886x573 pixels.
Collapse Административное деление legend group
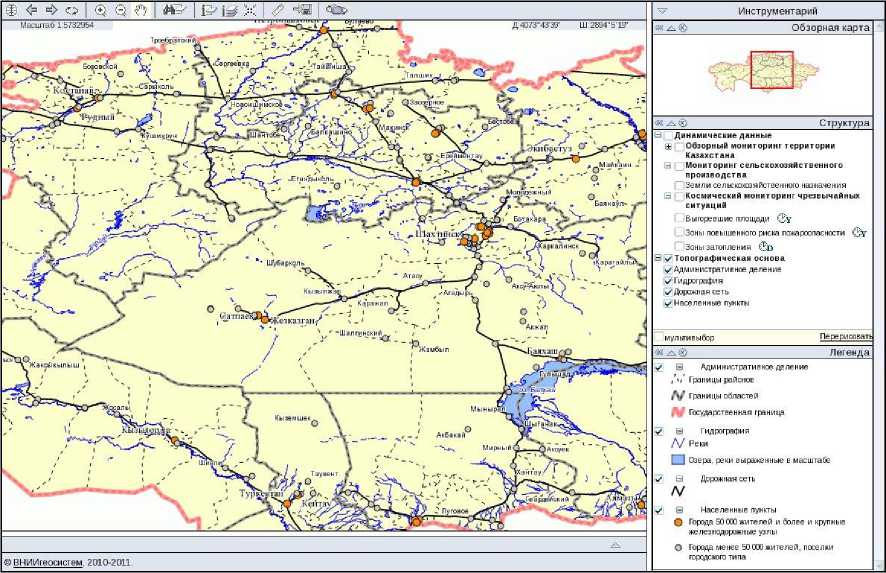679,367
